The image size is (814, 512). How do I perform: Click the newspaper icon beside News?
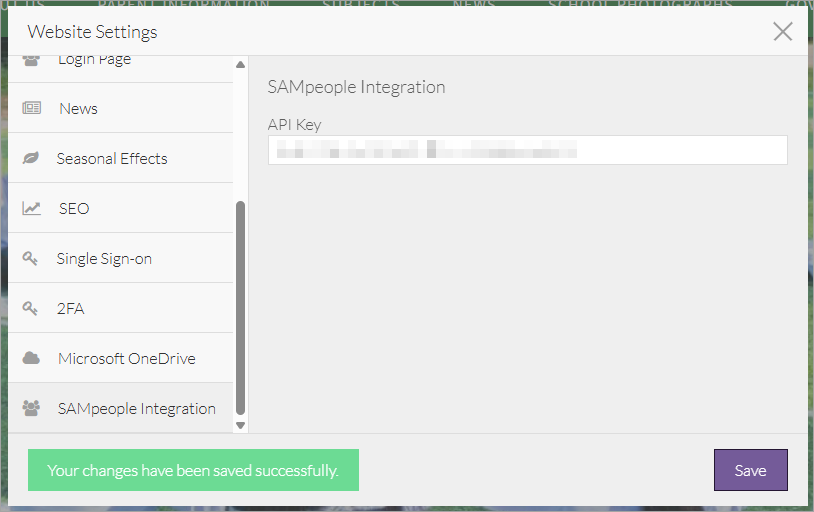pos(32,108)
